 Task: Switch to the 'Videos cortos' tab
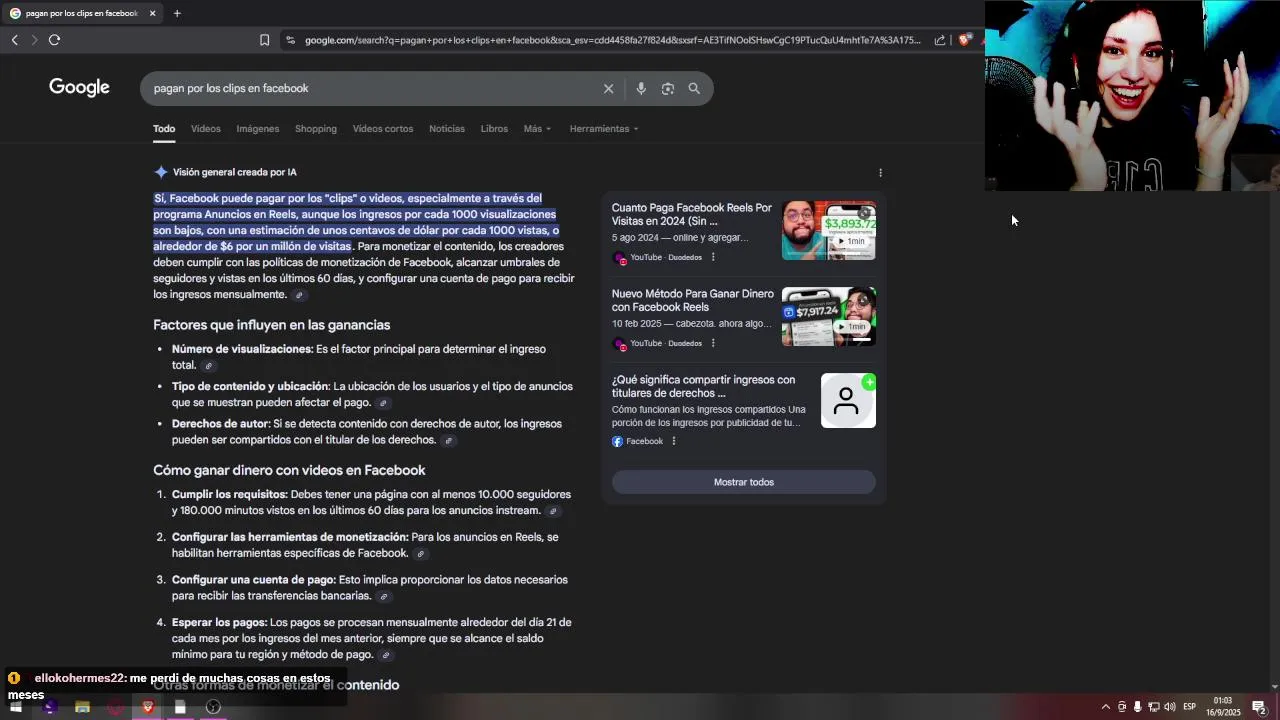(383, 129)
